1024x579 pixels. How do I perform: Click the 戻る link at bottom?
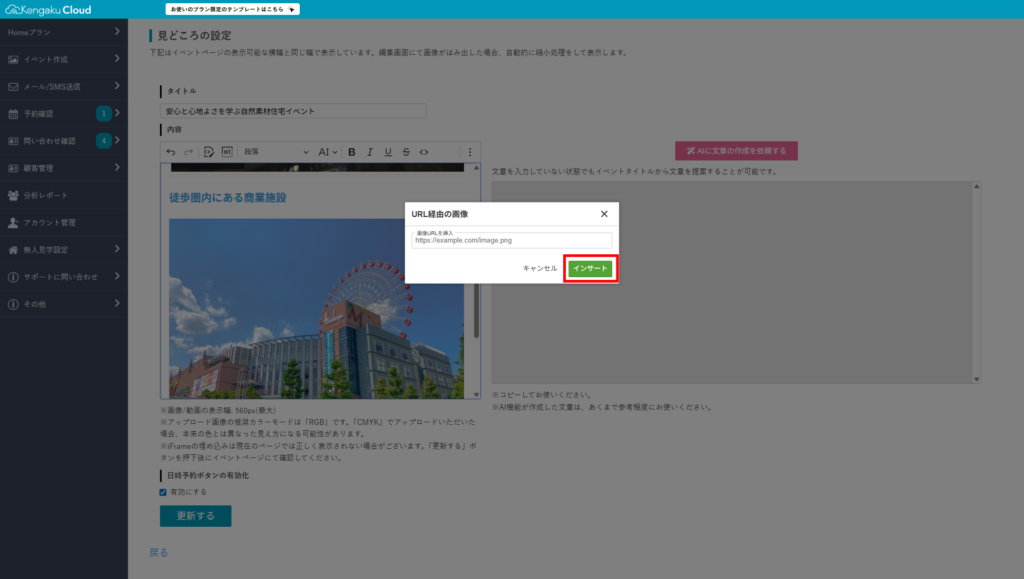(158, 552)
